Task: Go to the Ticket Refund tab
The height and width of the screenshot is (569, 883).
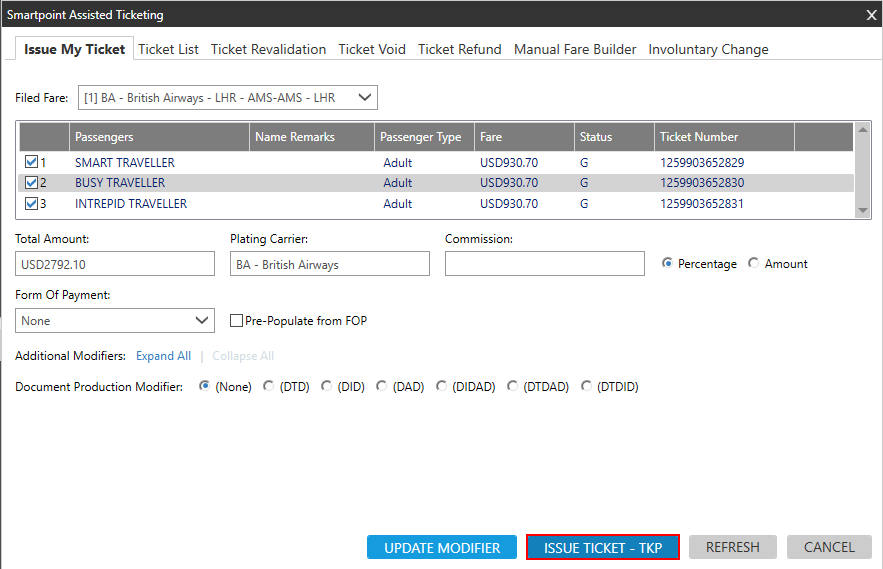Action: point(460,49)
